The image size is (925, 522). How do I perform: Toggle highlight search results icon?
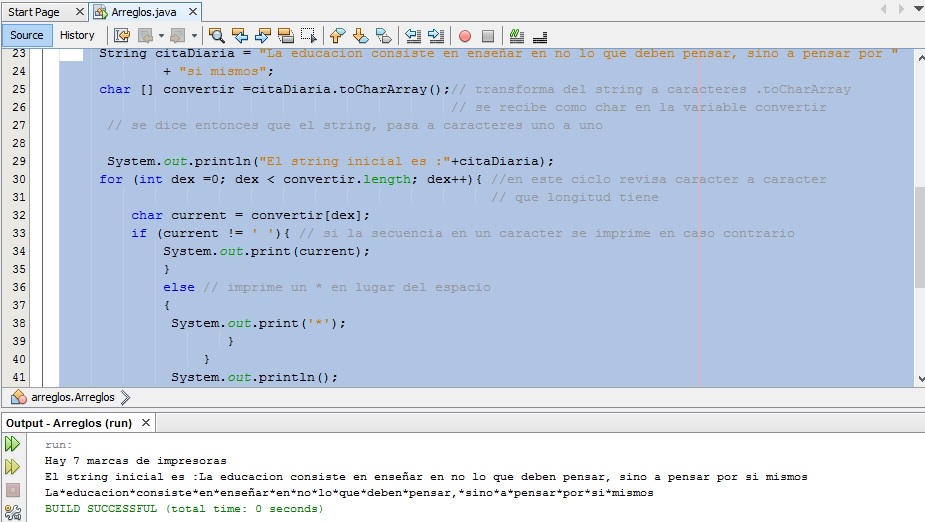[x=287, y=35]
